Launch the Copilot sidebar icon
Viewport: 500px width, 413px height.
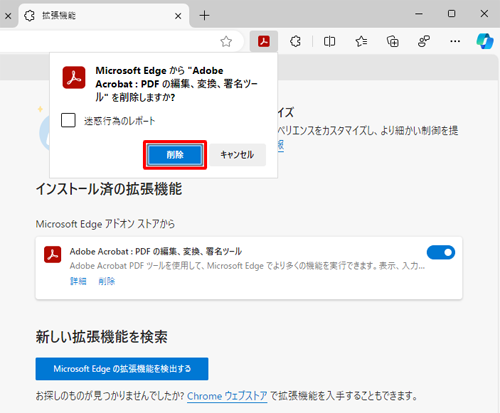[x=485, y=41]
